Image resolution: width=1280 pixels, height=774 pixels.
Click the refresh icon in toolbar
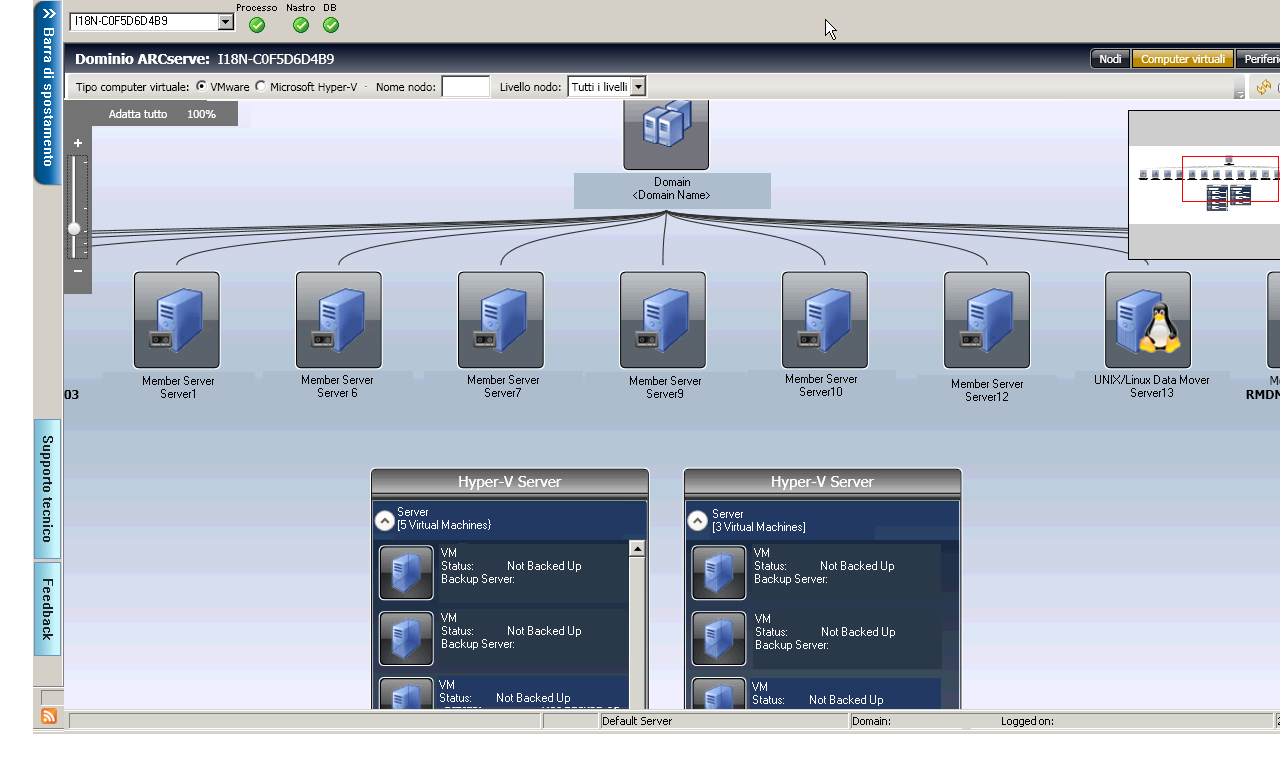tap(1264, 87)
